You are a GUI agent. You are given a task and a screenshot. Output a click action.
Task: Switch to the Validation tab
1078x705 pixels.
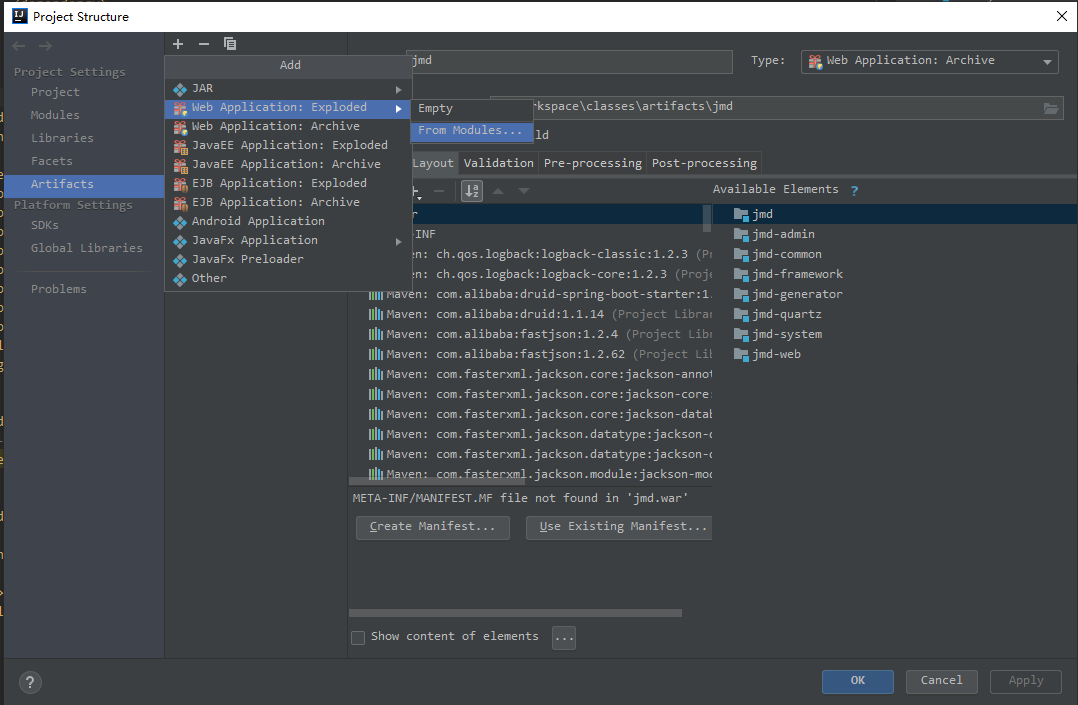point(498,163)
